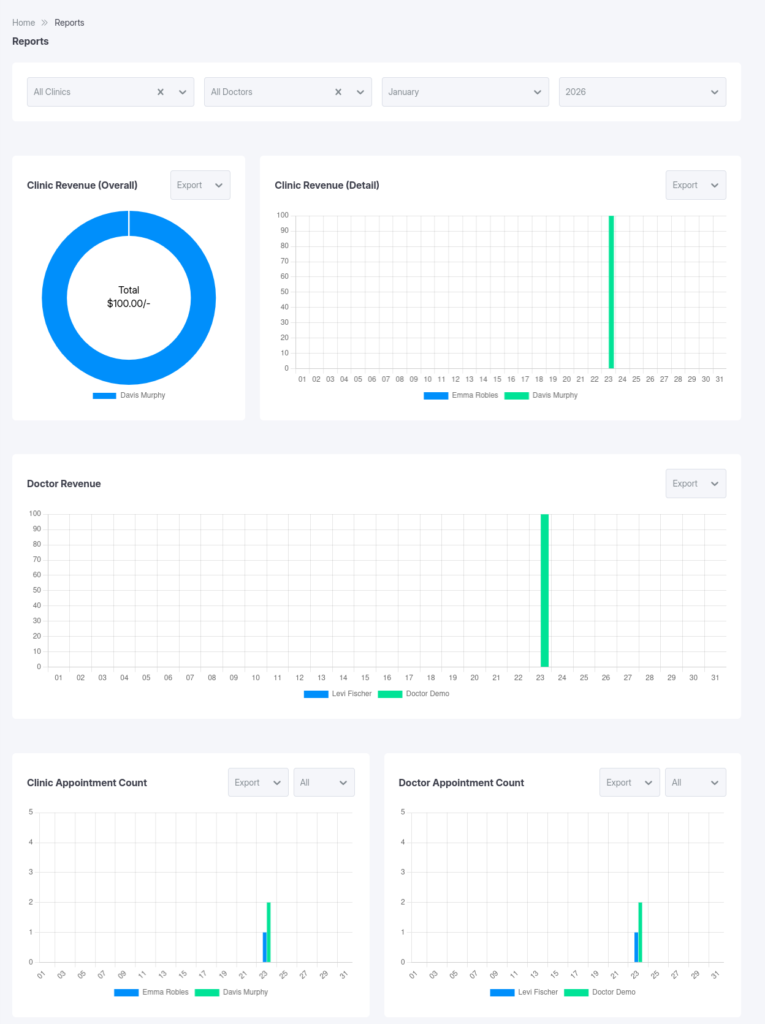
Task: Open the All filter in Doctor Appointment Count
Action: (695, 783)
